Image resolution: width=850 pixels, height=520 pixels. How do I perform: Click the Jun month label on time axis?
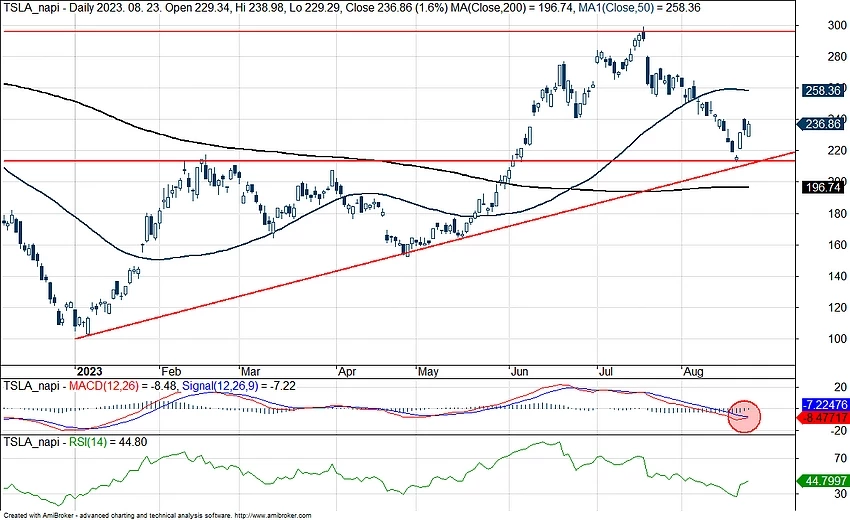519,371
